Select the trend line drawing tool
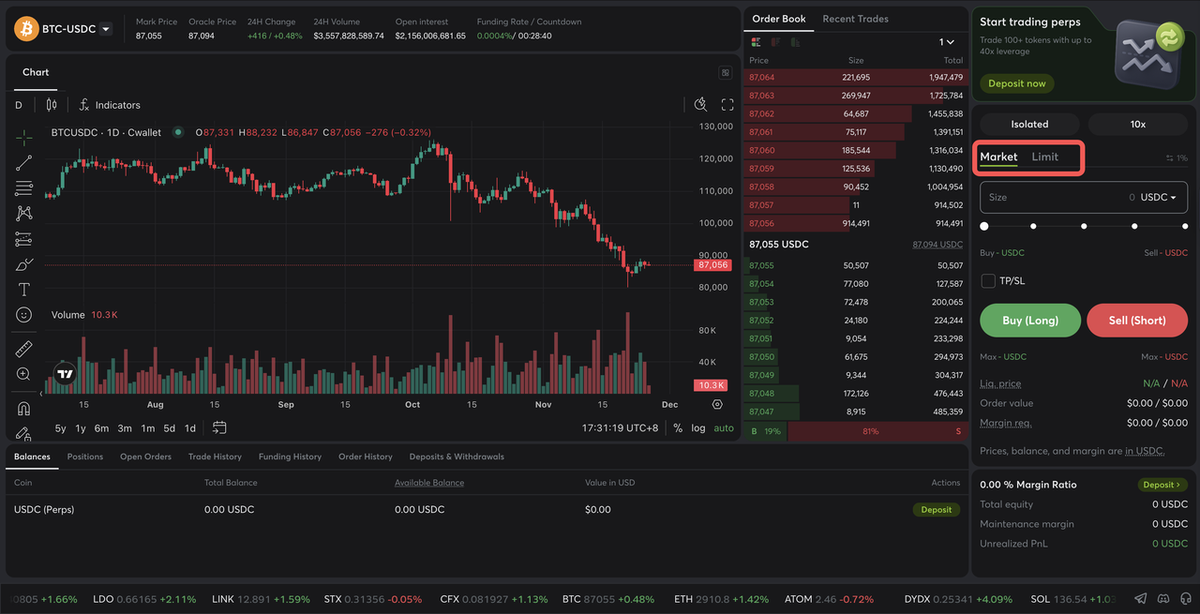Viewport: 1200px width, 614px height. click(24, 163)
